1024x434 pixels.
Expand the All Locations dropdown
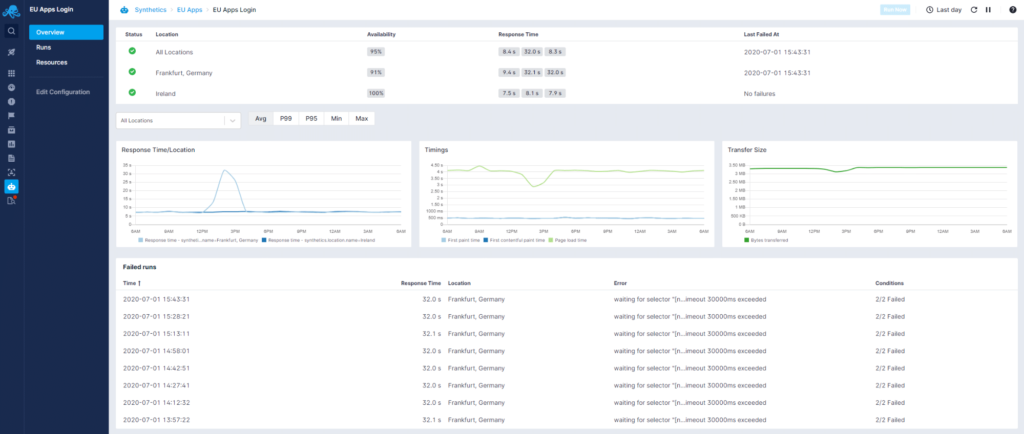point(232,120)
